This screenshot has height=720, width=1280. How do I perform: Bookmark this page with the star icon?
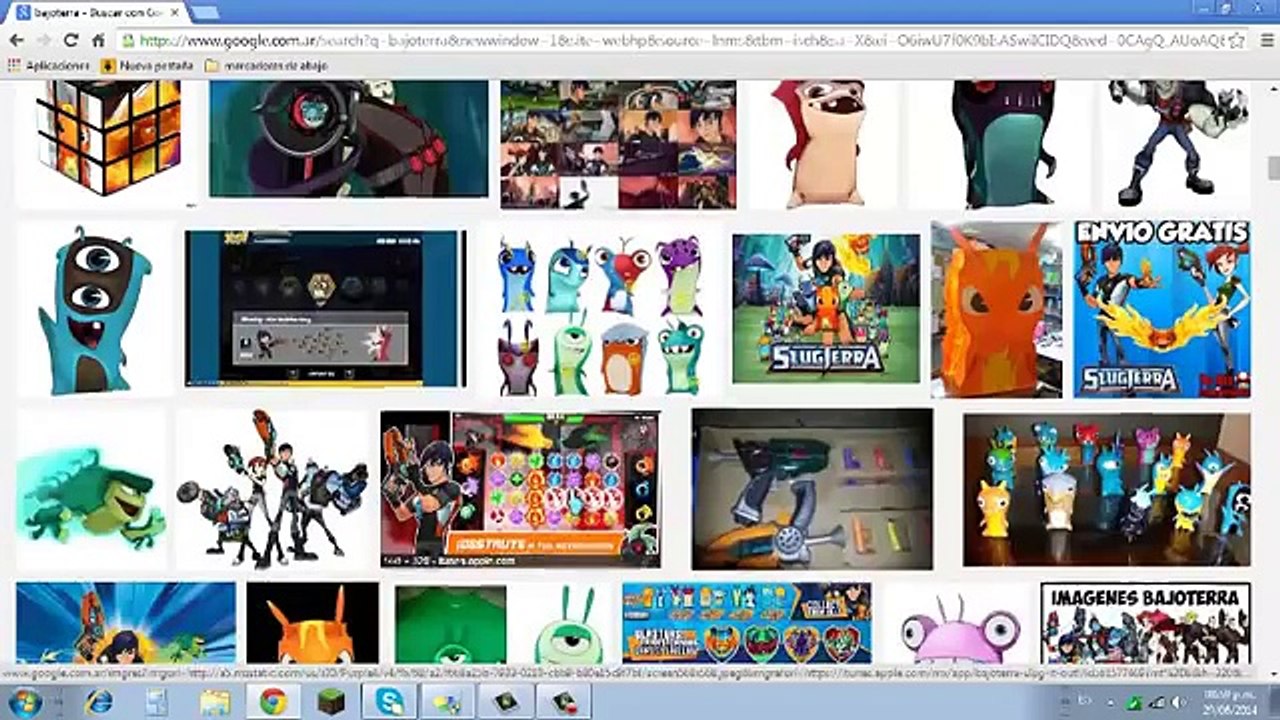tap(1236, 41)
